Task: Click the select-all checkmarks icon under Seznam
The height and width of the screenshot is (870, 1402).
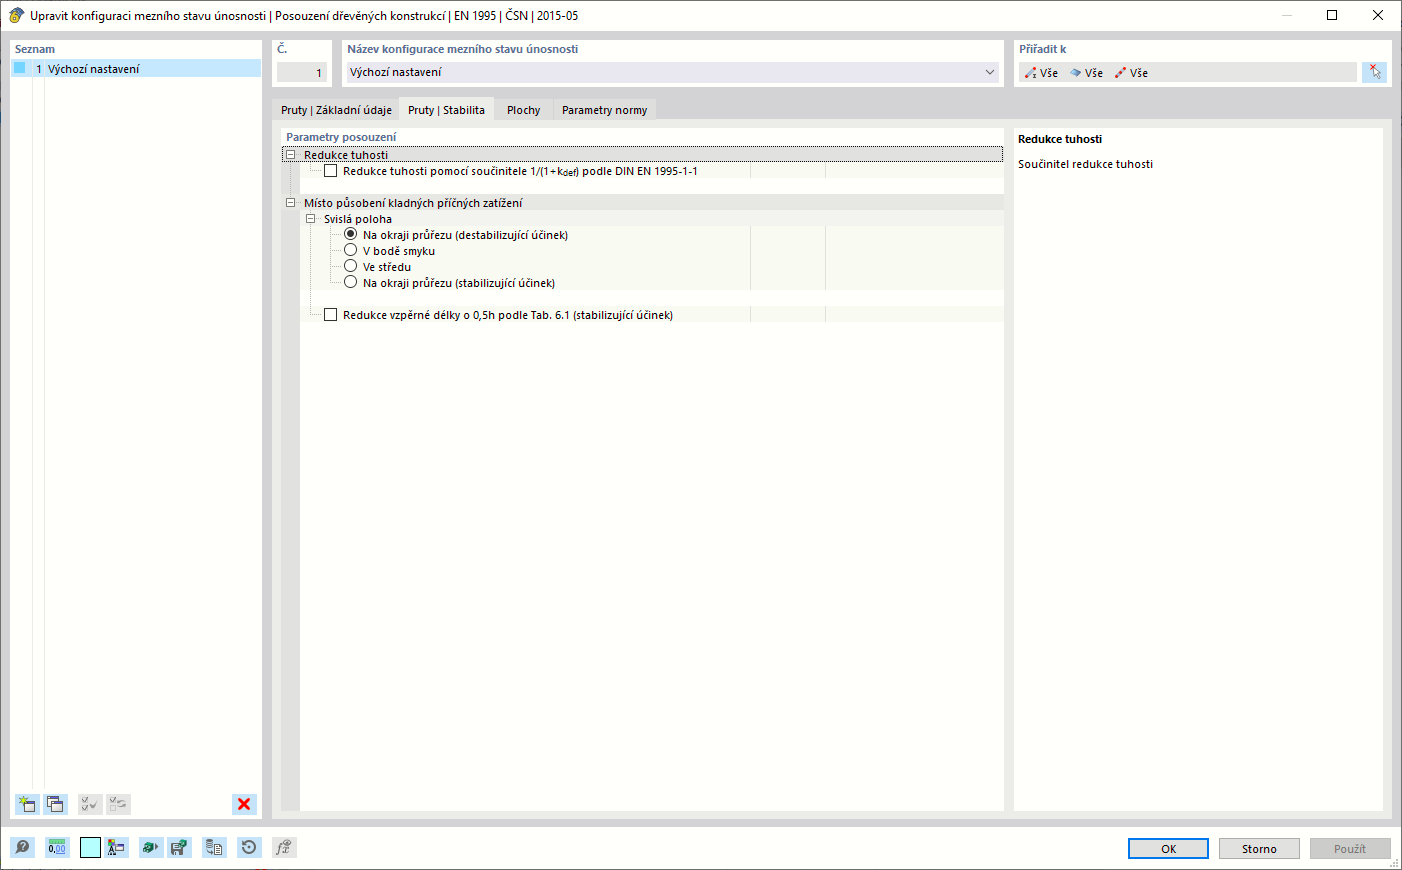Action: [90, 804]
